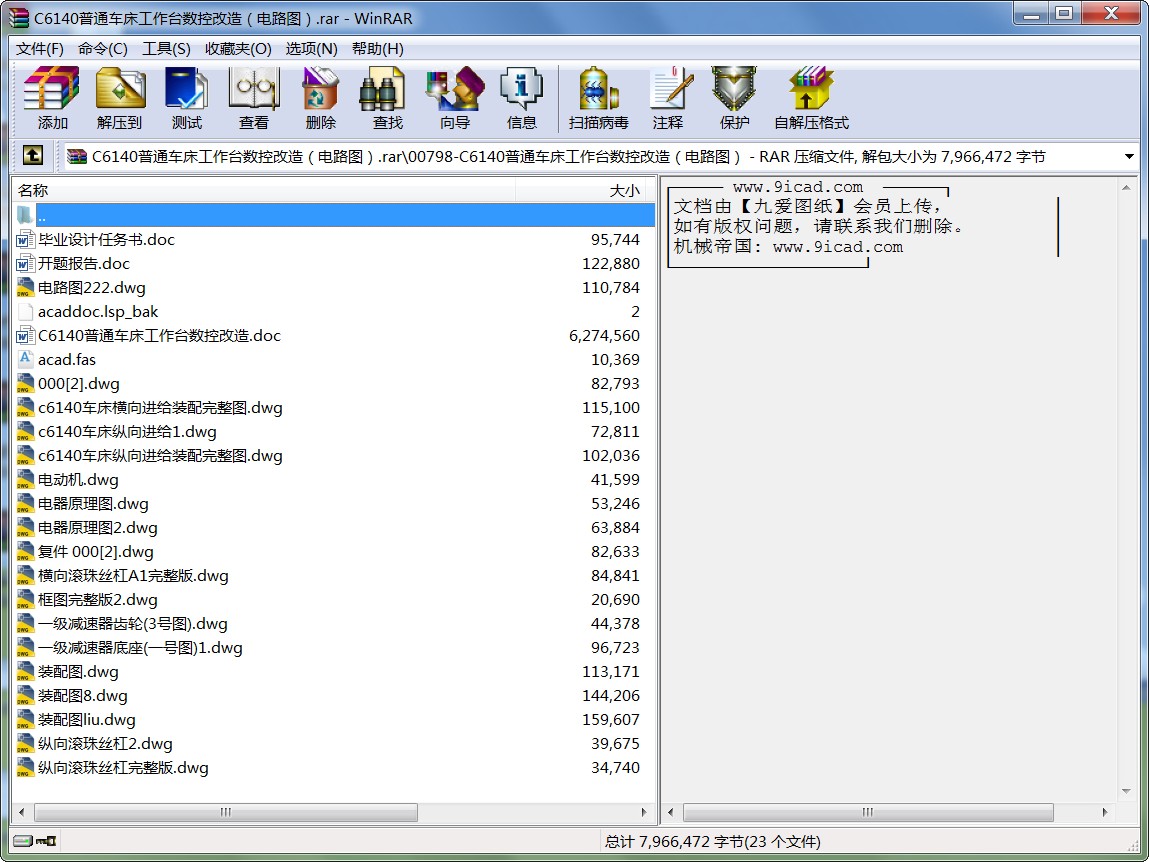
Task: Select c6140车床纵向进给1.dwg
Action: [x=127, y=432]
